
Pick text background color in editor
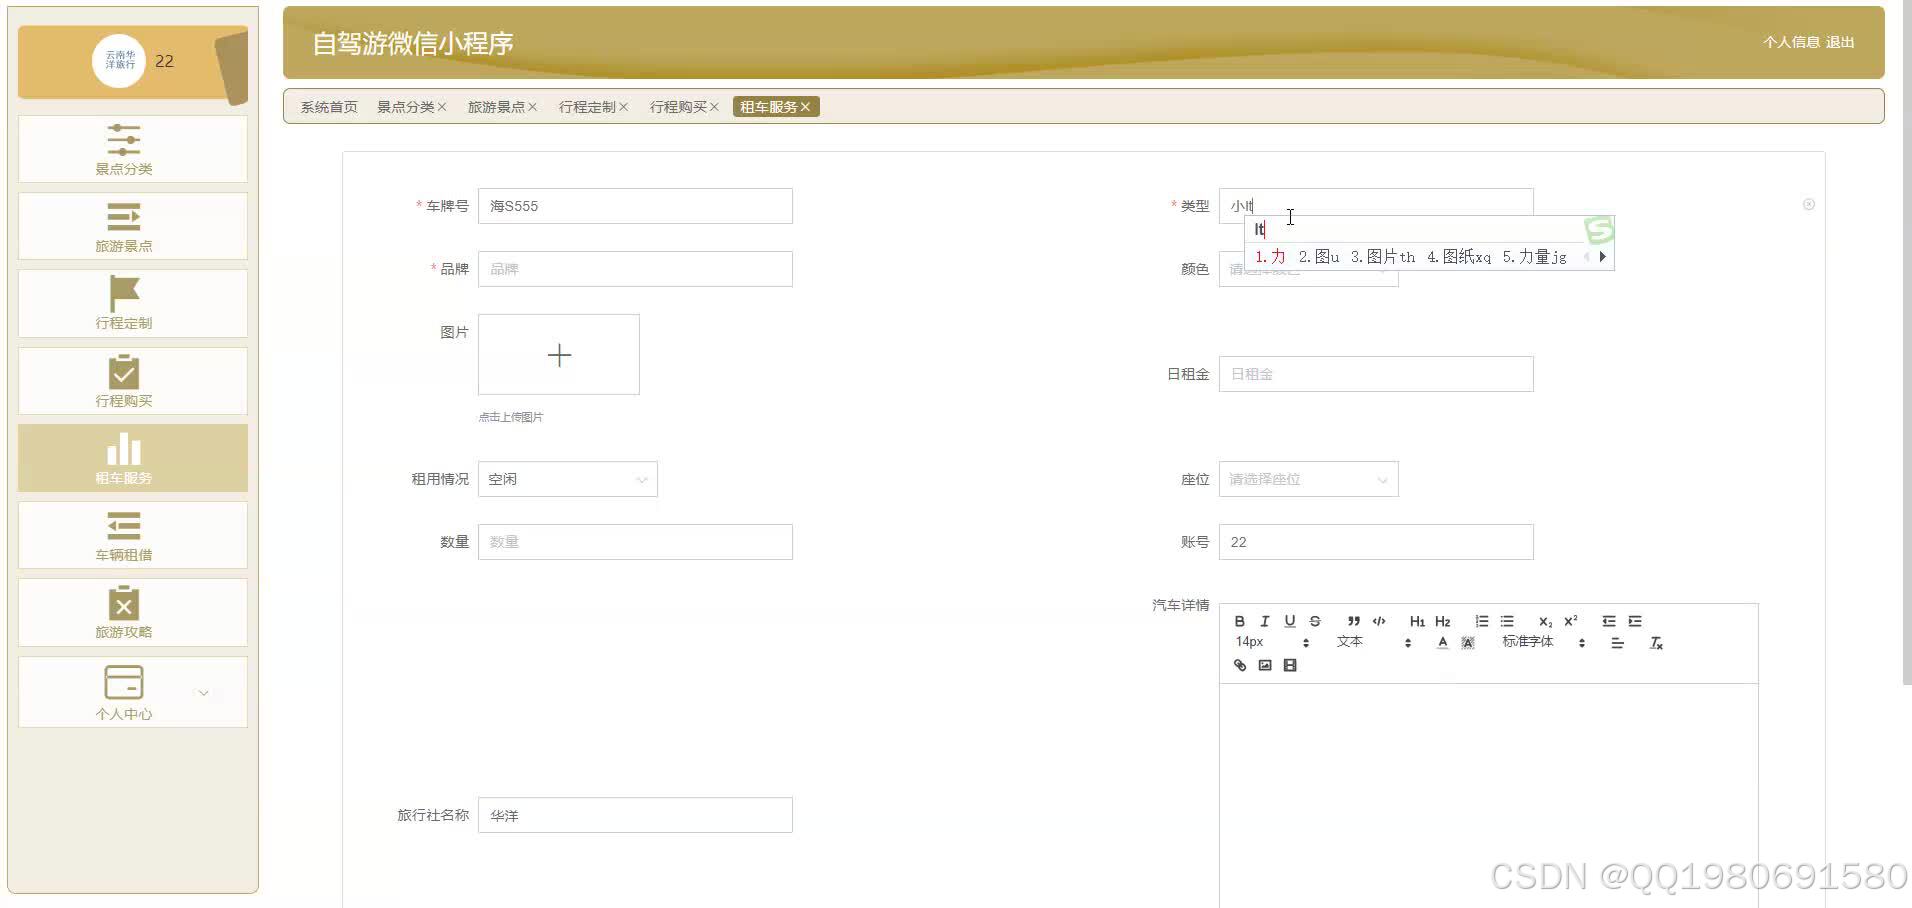[x=1468, y=643]
